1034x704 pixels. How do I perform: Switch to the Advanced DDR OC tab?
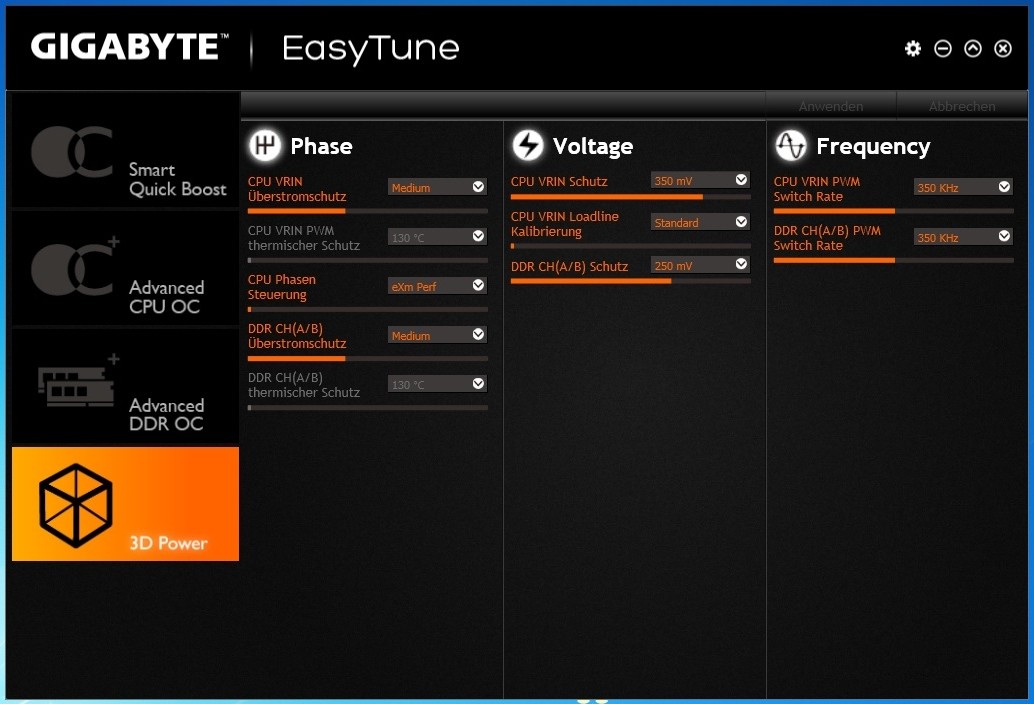125,387
